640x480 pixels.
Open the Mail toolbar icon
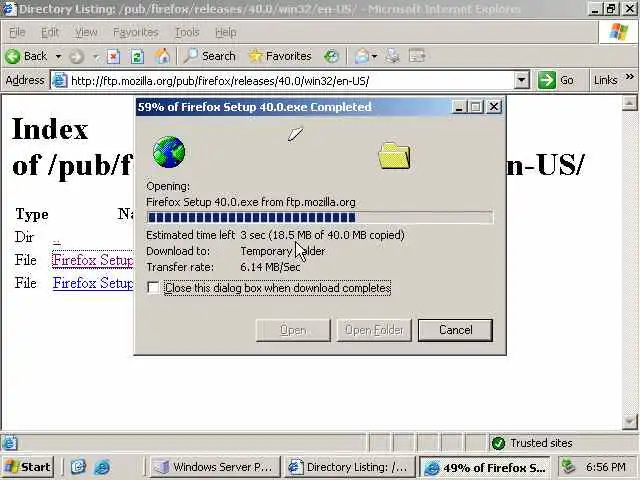click(x=362, y=56)
